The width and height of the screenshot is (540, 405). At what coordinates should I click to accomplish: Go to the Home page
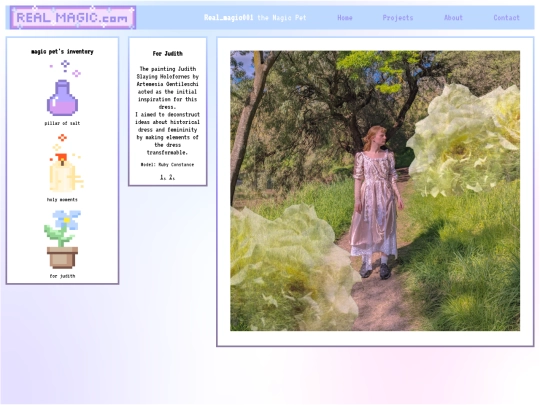pyautogui.click(x=345, y=18)
